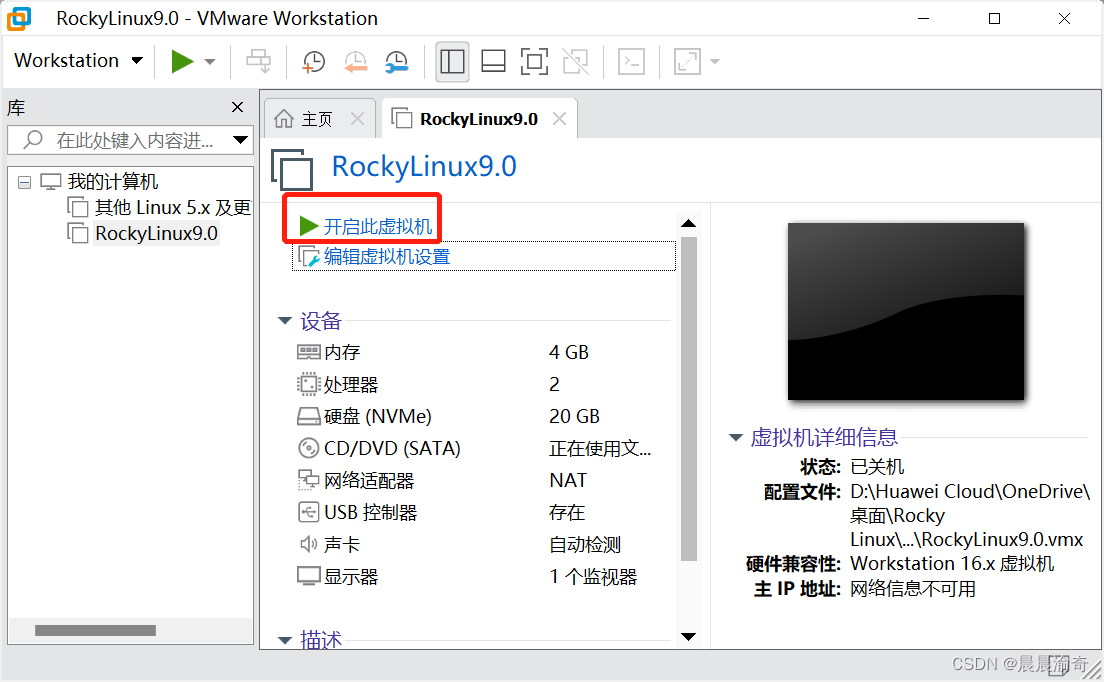This screenshot has height=682, width=1104.
Task: Take a snapshot with the clock-plus icon
Action: tap(313, 61)
